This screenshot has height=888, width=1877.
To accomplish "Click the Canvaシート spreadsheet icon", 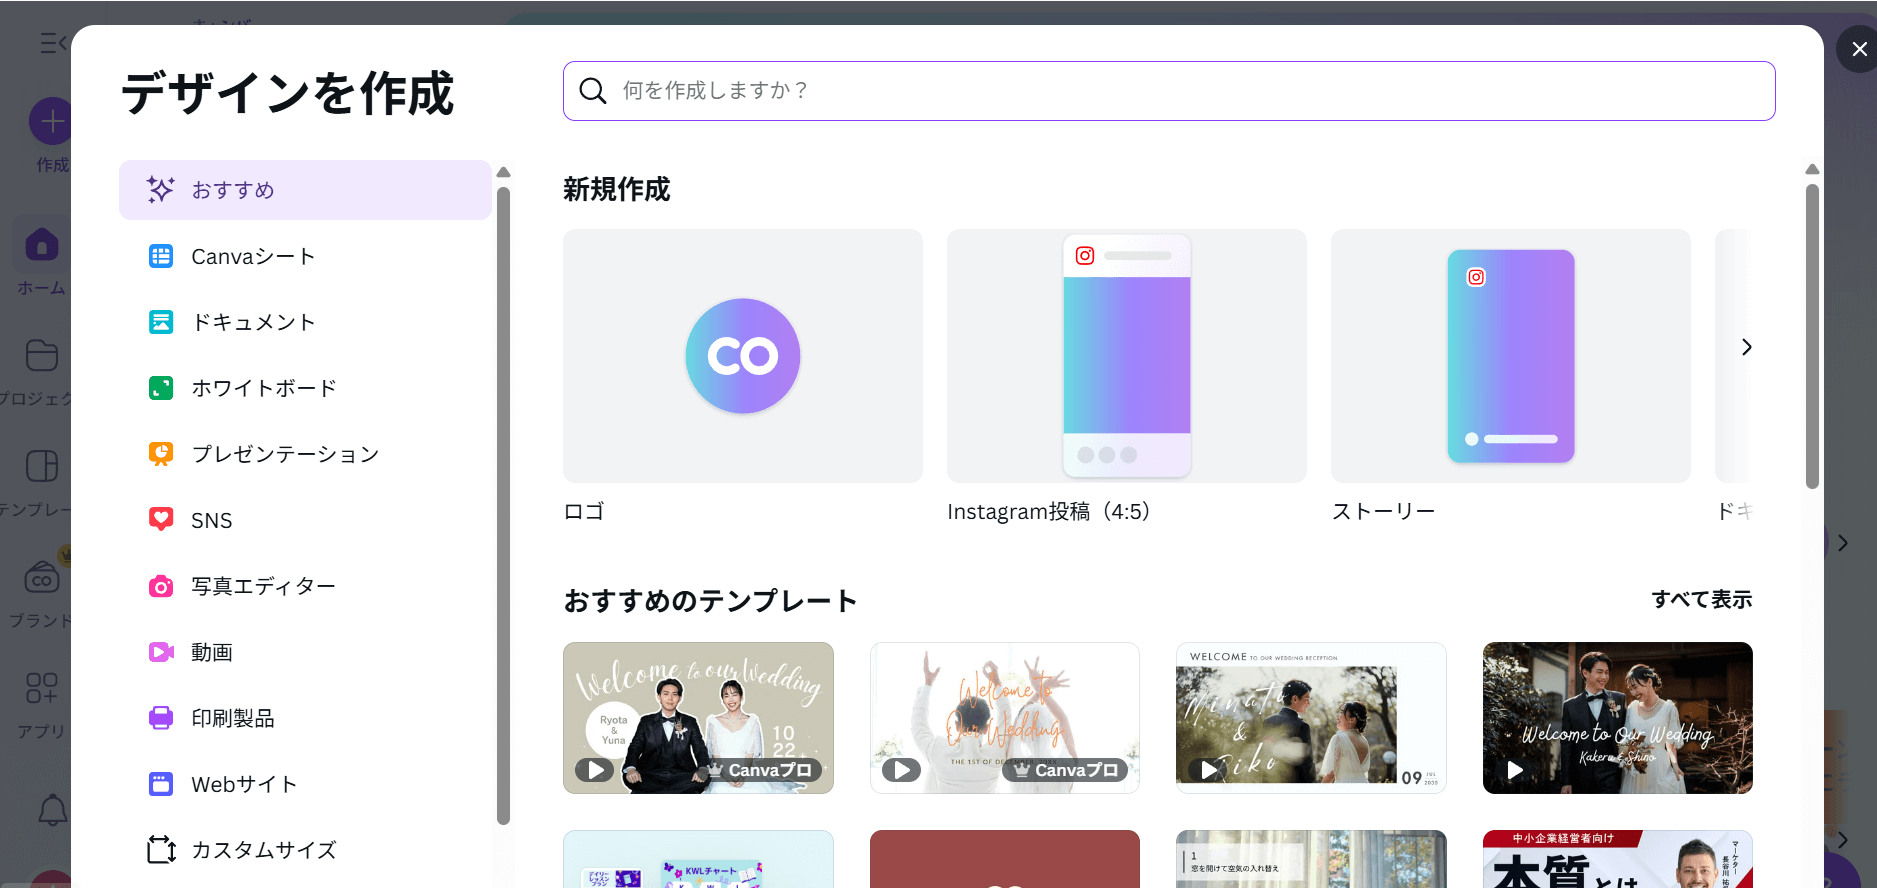I will tap(161, 256).
